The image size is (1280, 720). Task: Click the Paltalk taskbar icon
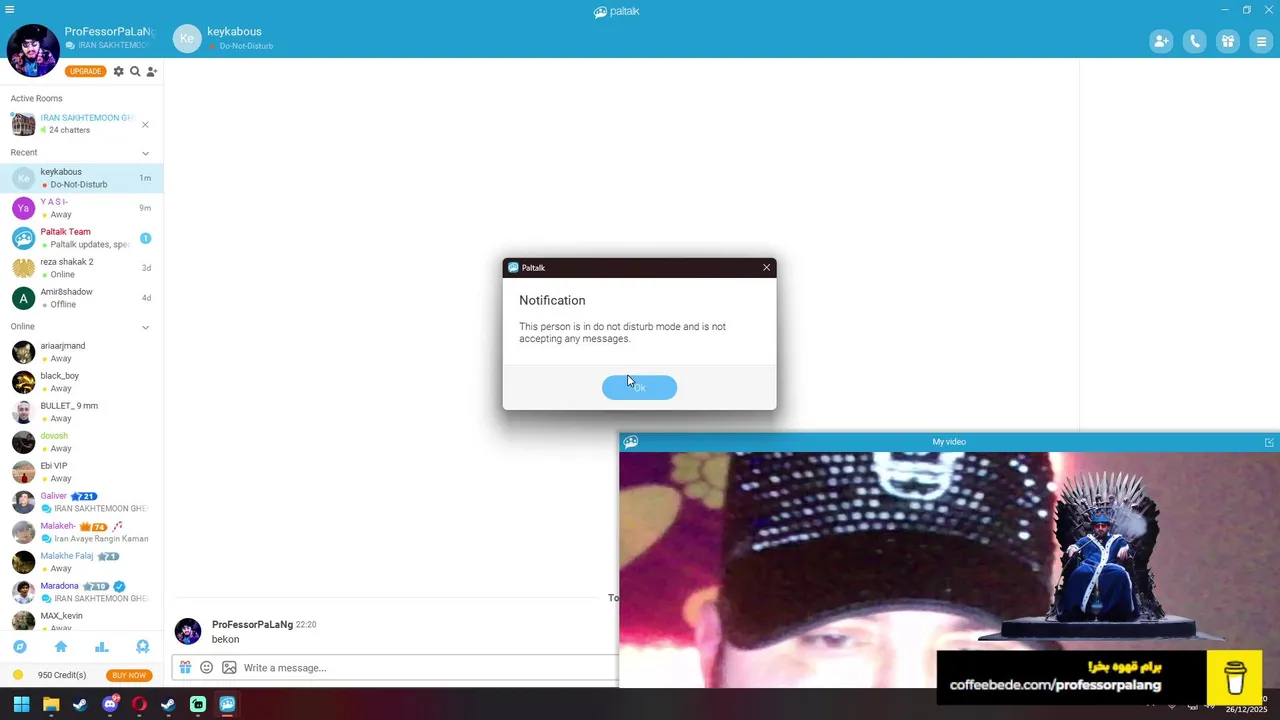tap(227, 704)
